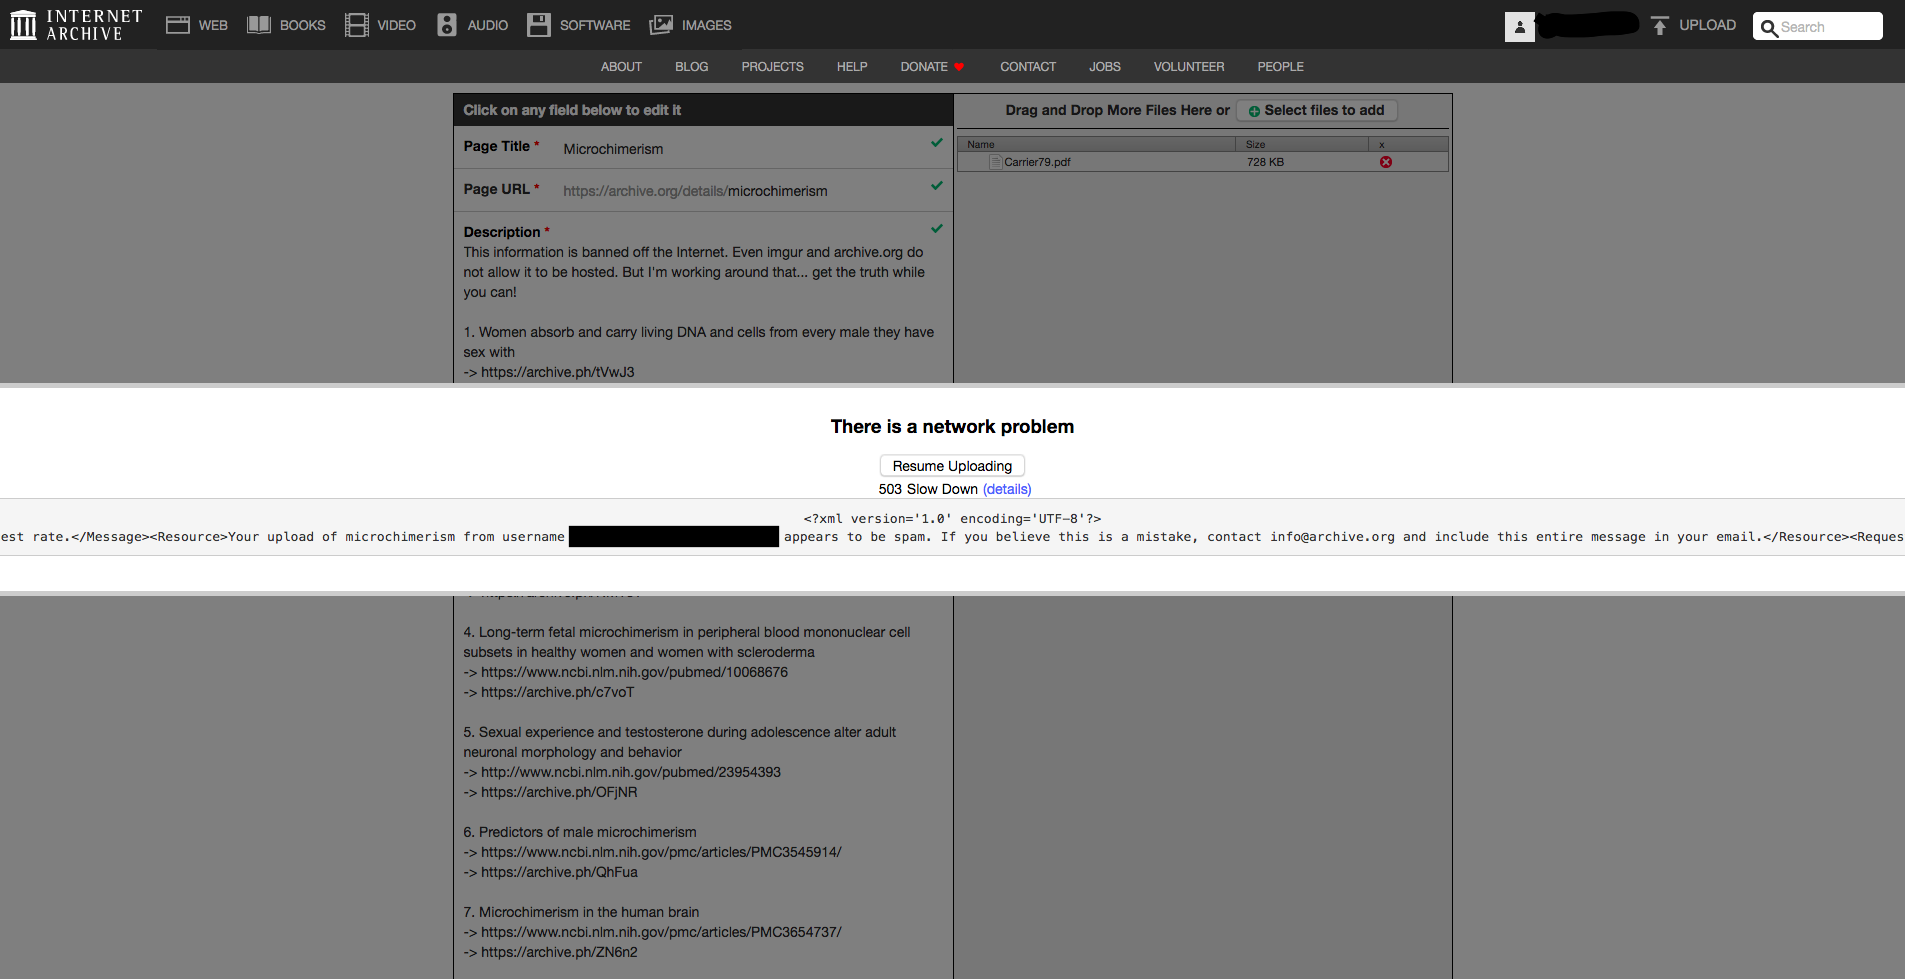Edit the Page Title field Microchimerism

click(x=613, y=149)
